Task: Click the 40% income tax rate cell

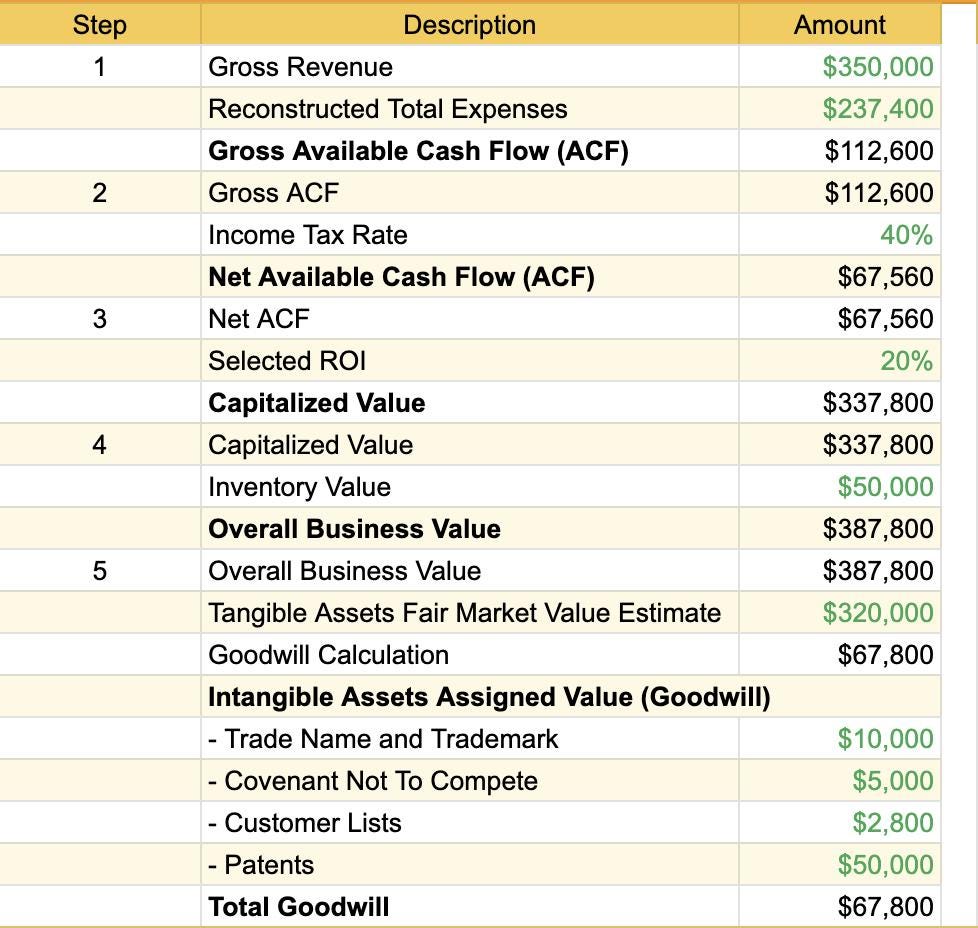Action: click(x=905, y=235)
